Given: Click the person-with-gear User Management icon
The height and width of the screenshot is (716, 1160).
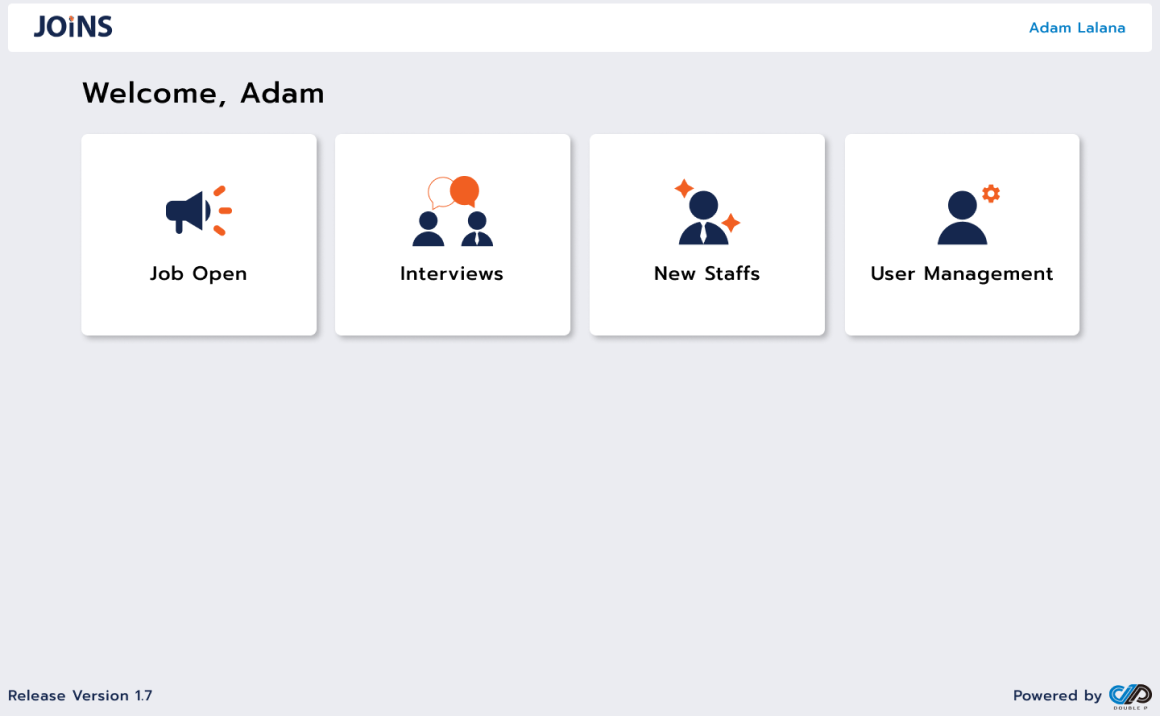Looking at the screenshot, I should pos(968,215).
